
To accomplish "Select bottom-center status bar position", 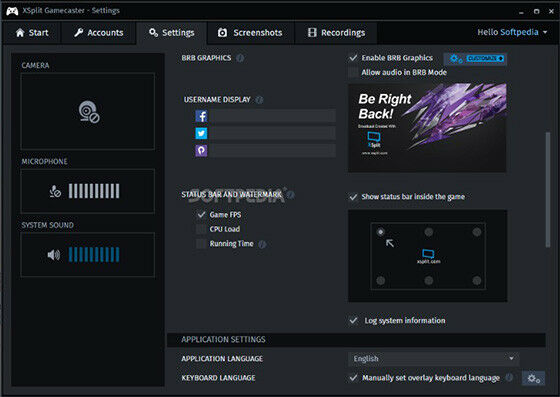I will (x=429, y=281).
